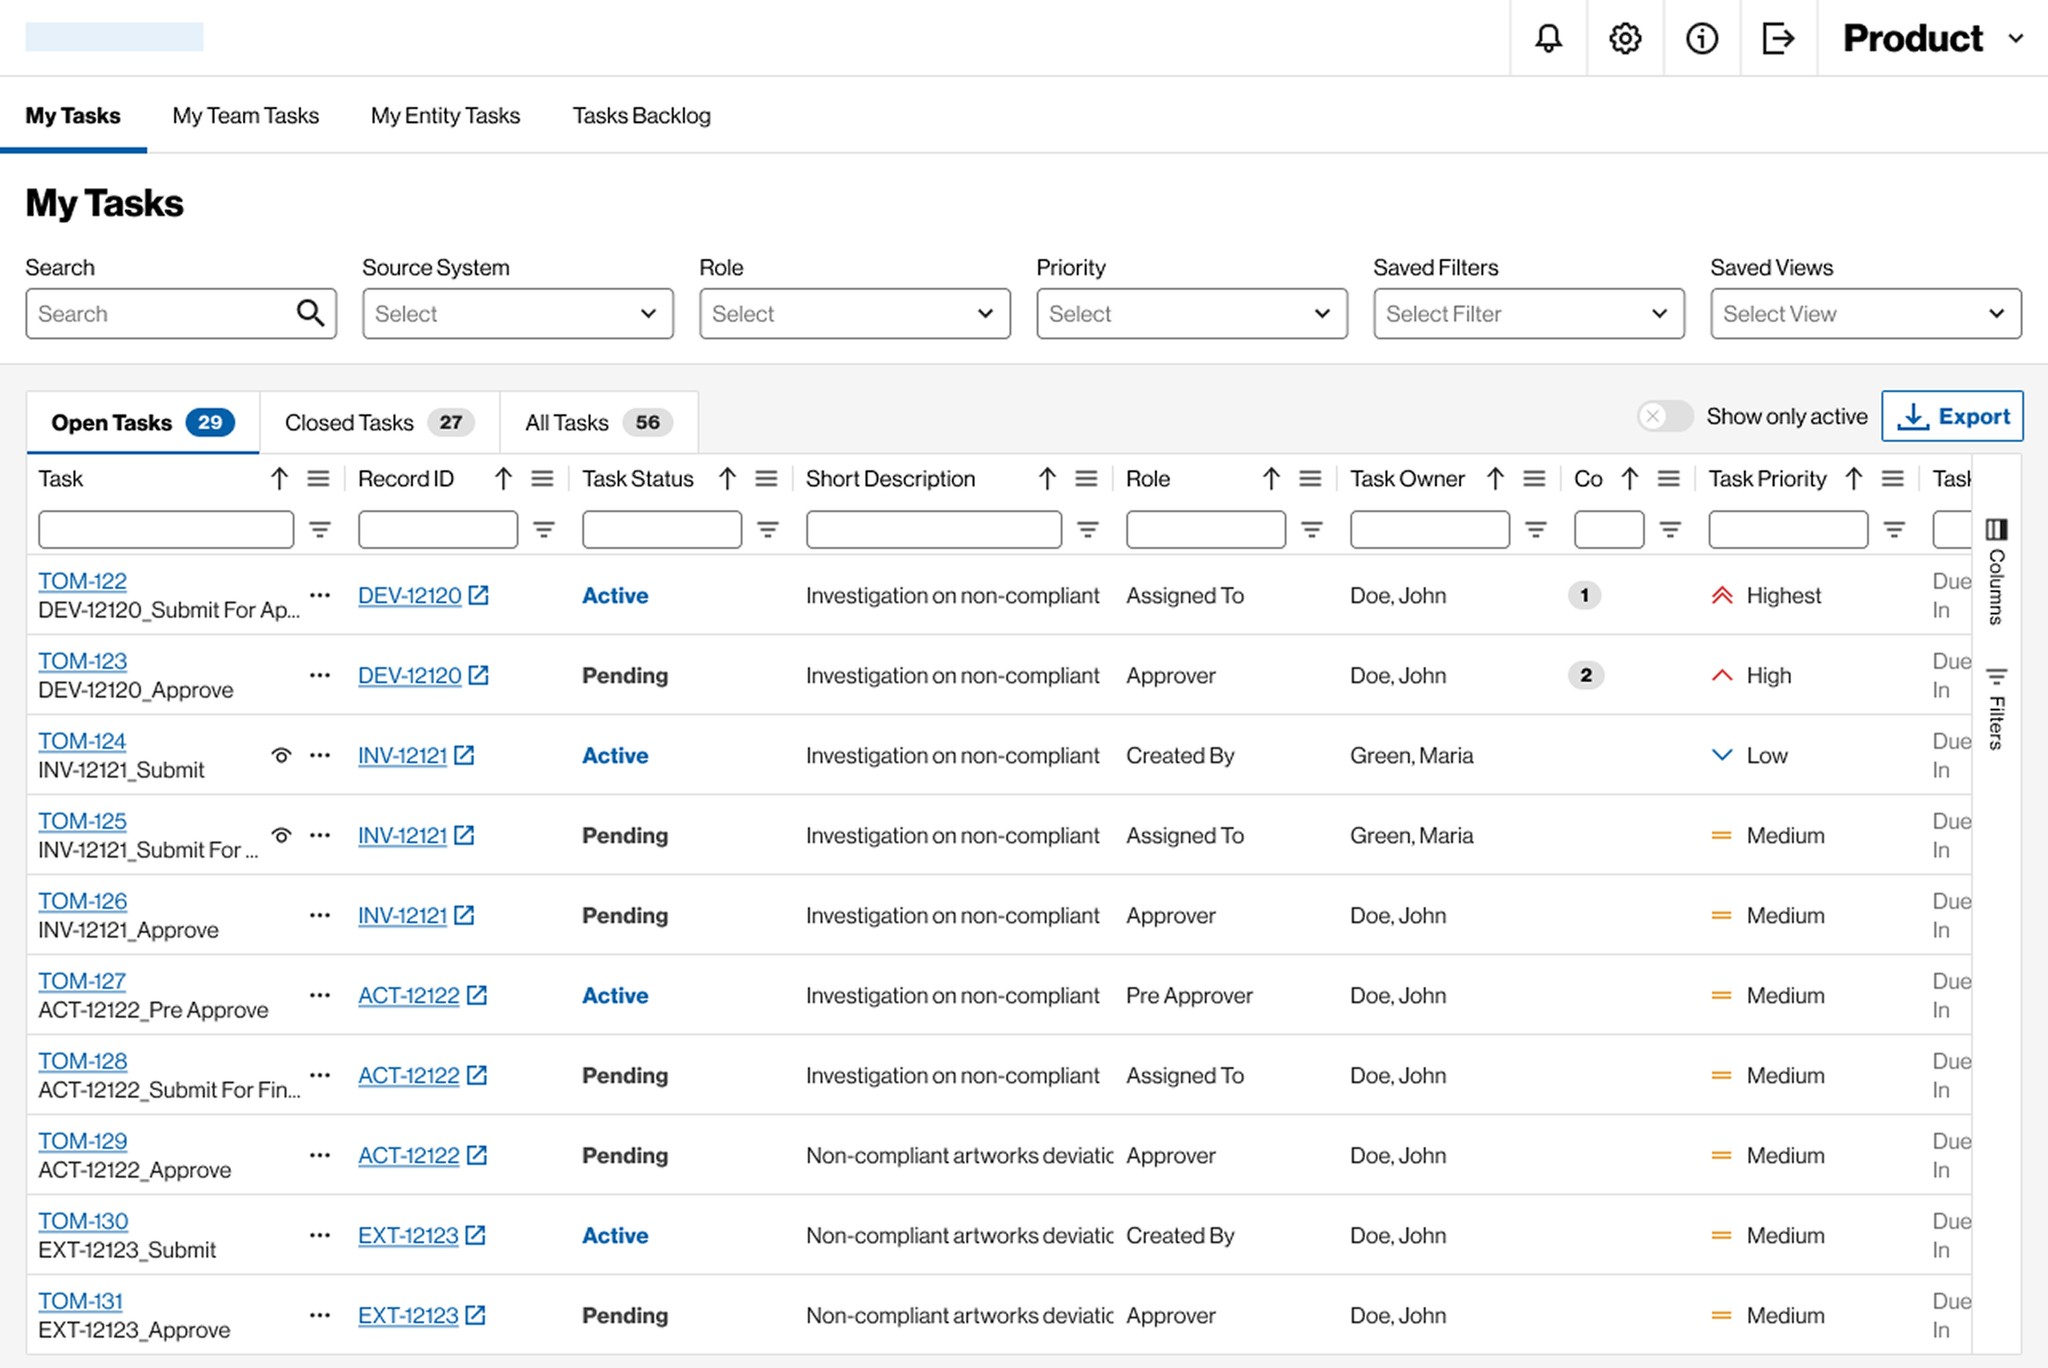
Task: Toggle the Show only active switch
Action: pyautogui.click(x=1664, y=416)
